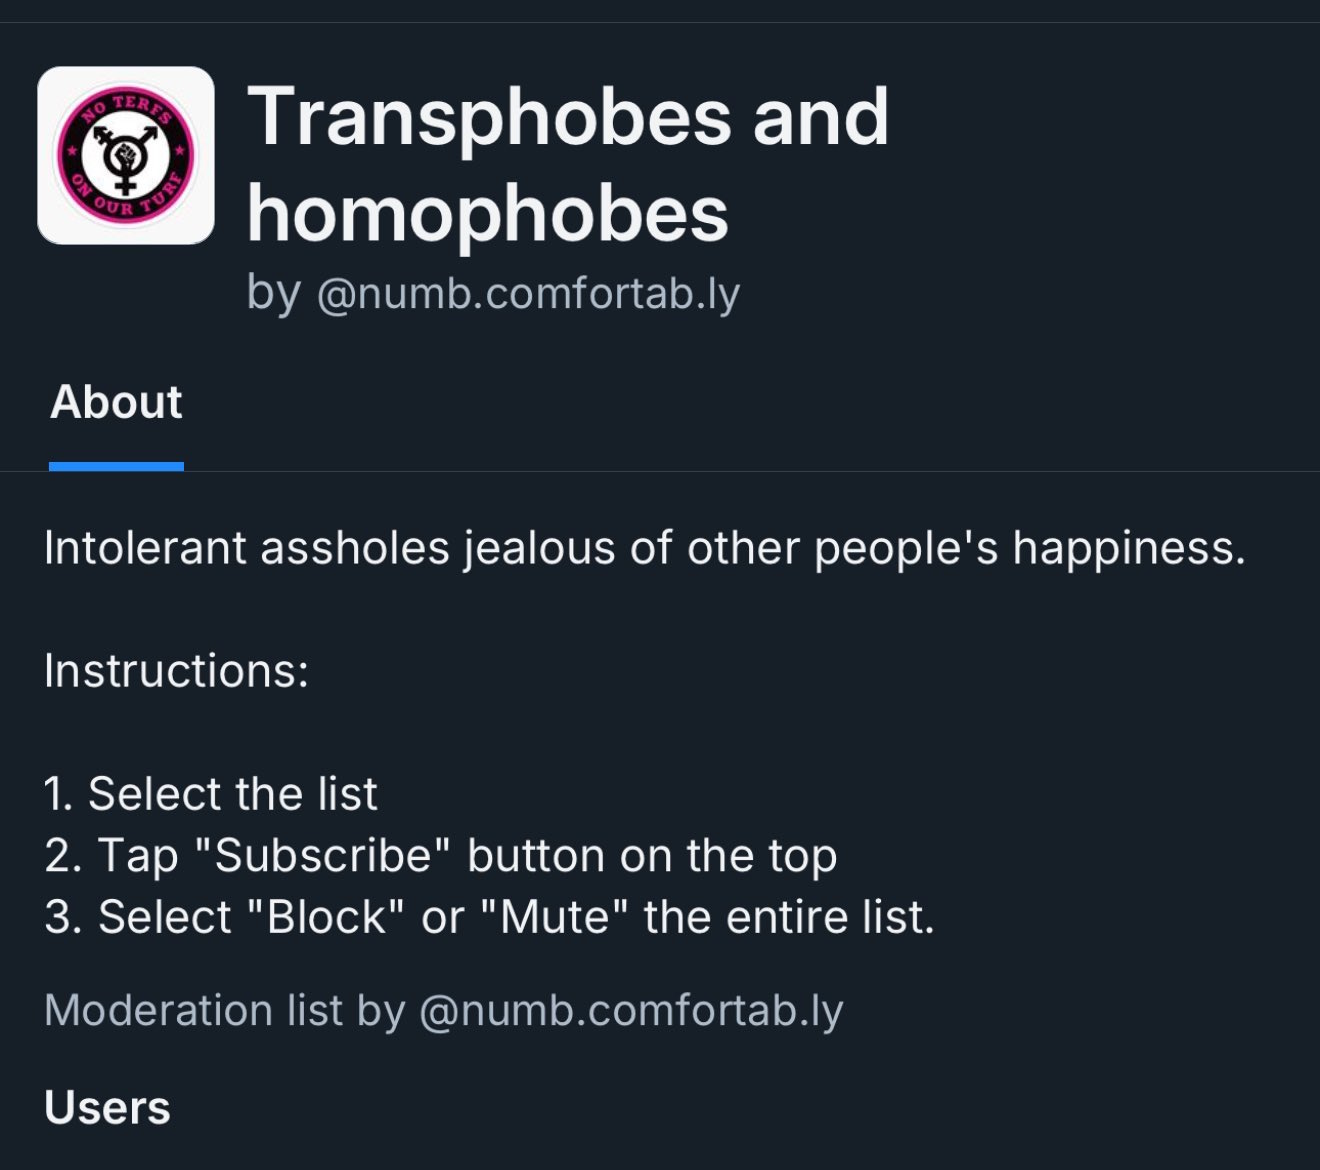Click the "Instructions:" text
1320x1170 pixels.
(x=176, y=670)
